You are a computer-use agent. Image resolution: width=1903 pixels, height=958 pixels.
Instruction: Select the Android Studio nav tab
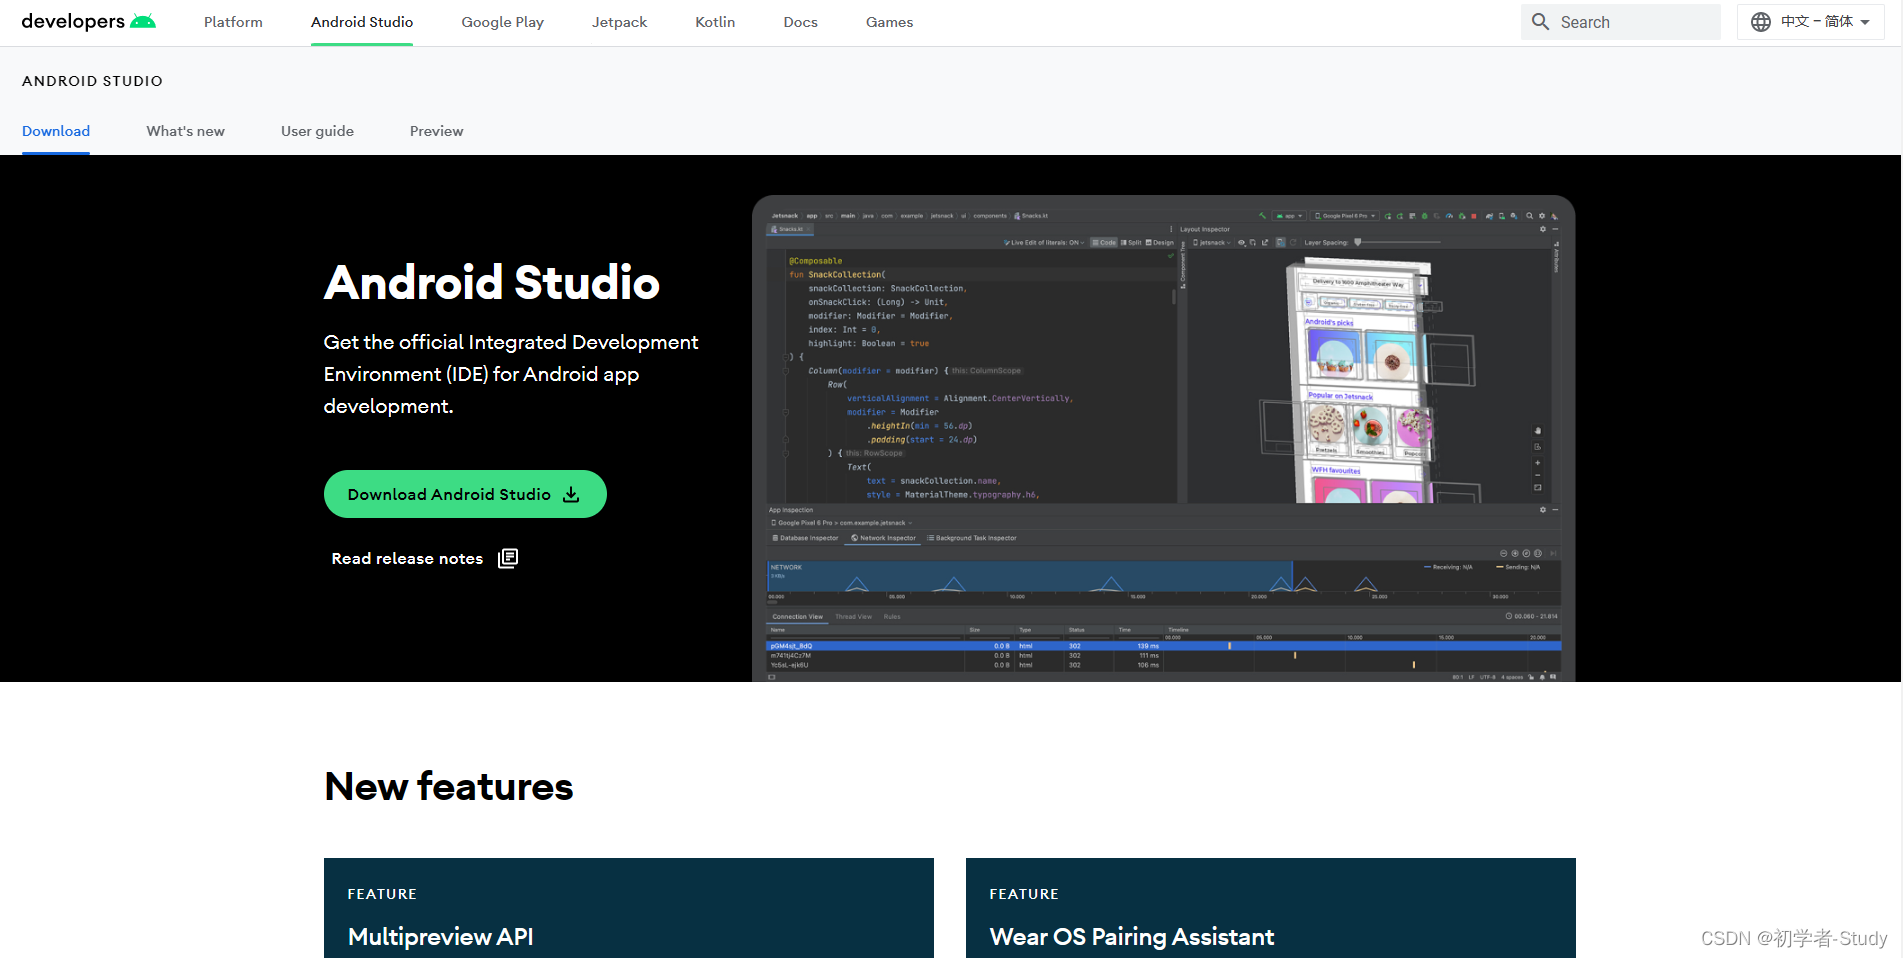coord(362,22)
